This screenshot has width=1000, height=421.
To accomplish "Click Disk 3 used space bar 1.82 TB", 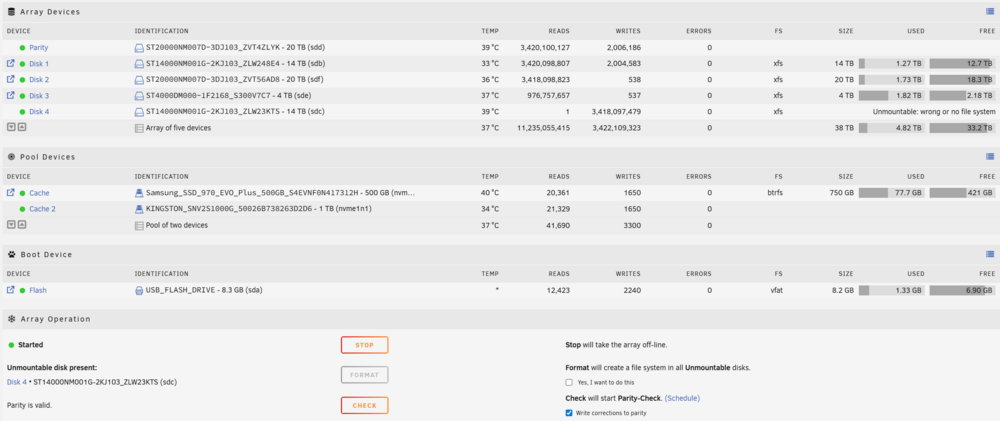I will tap(892, 96).
